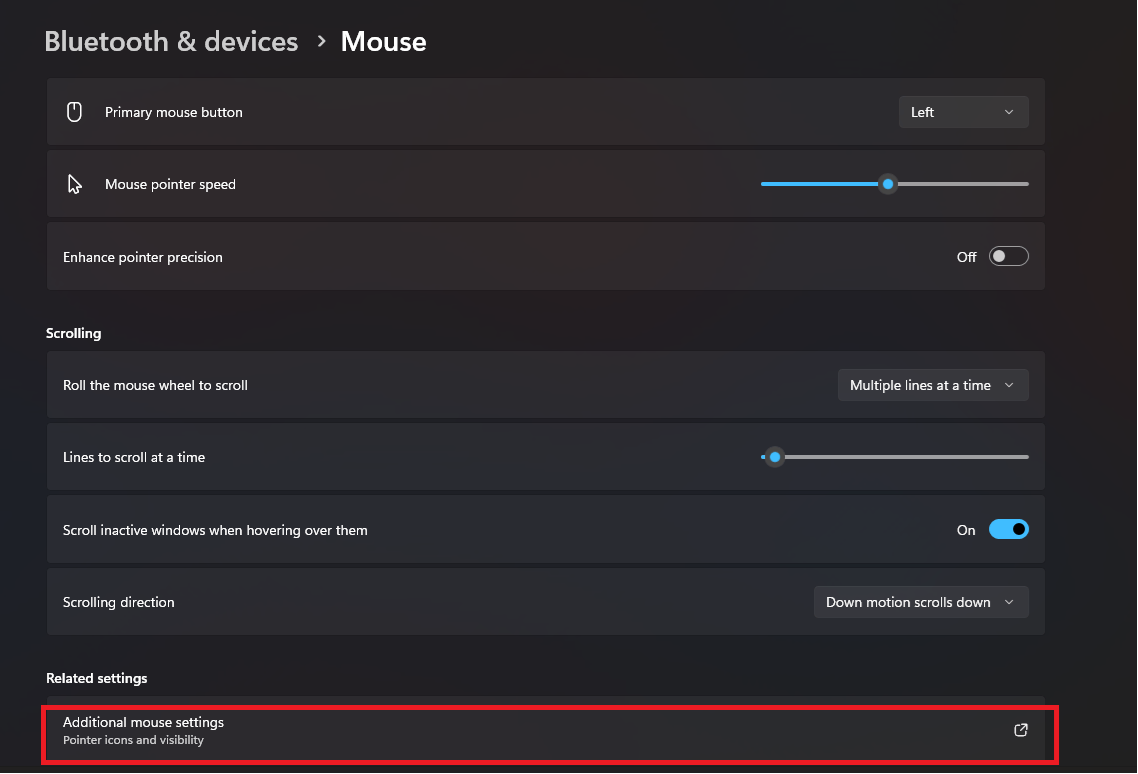Click the 'Lines to scroll at a time' label
1138x774 pixels.
[x=133, y=456]
